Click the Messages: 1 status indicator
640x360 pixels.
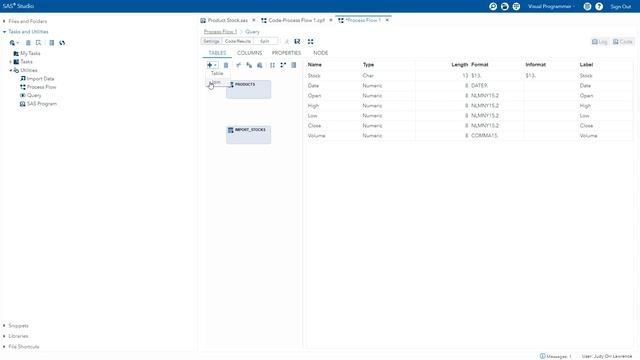pyautogui.click(x=556, y=356)
